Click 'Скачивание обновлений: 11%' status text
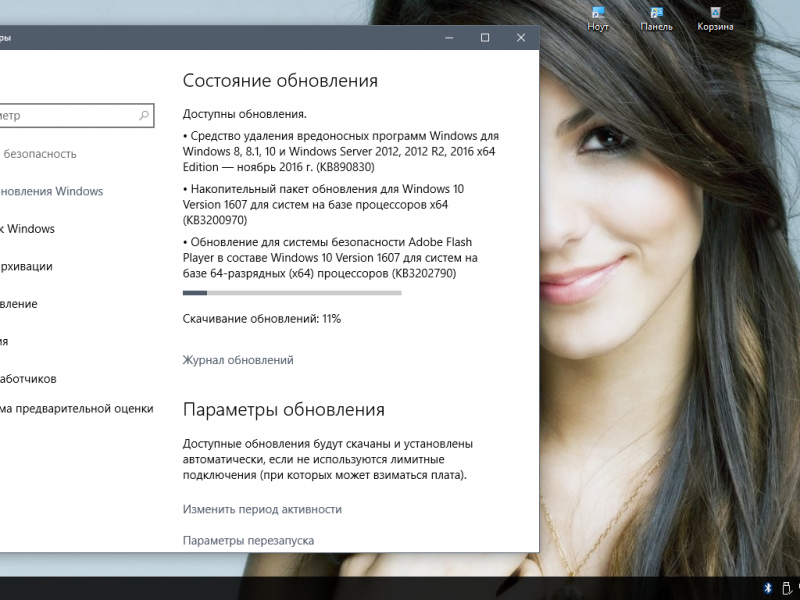This screenshot has width=800, height=600. [x=262, y=319]
